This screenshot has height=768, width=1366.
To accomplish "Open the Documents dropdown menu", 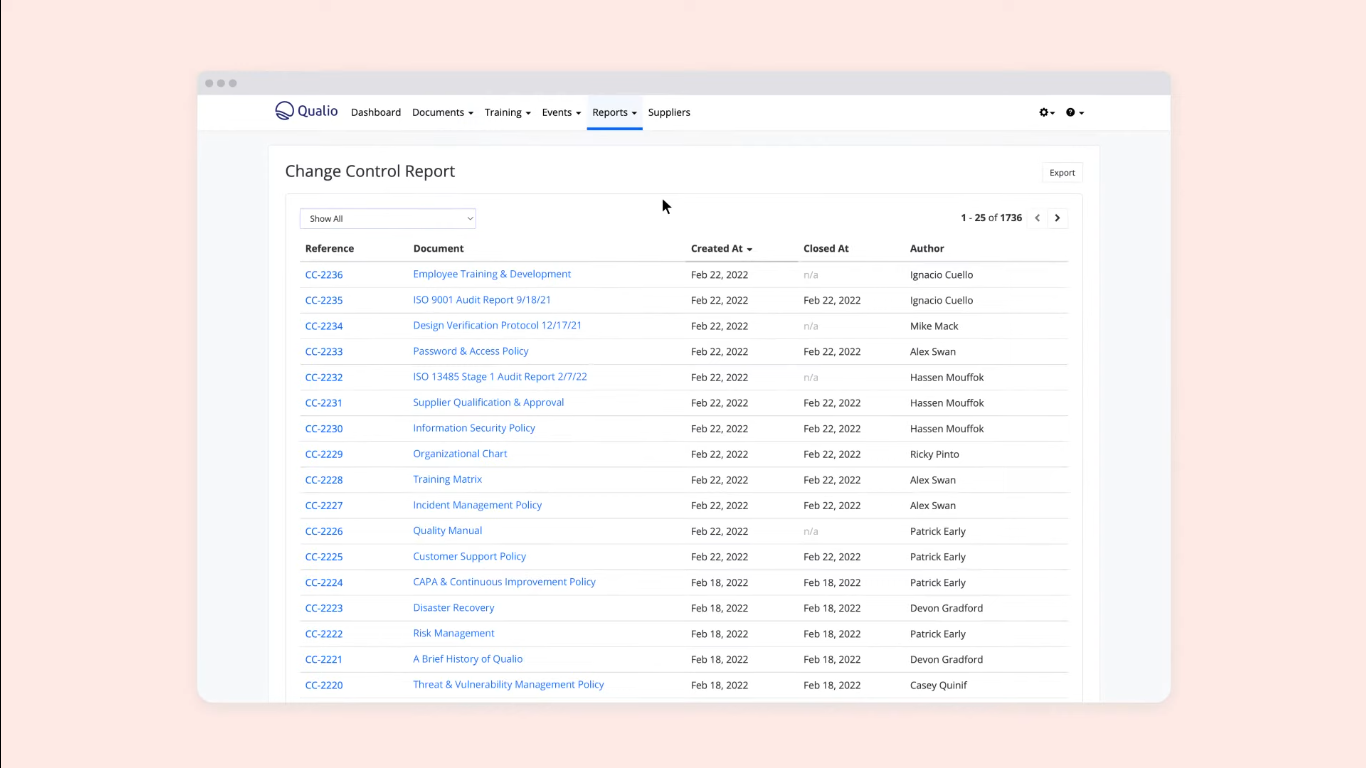I will tap(442, 113).
